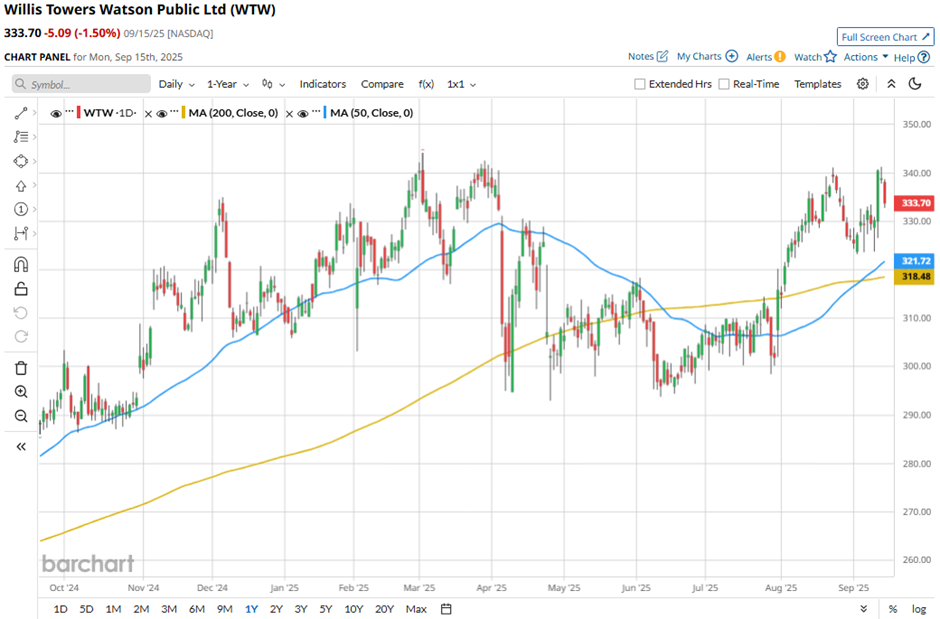Click the Symbol search input field
Viewport: 940px width, 619px height.
click(x=81, y=84)
